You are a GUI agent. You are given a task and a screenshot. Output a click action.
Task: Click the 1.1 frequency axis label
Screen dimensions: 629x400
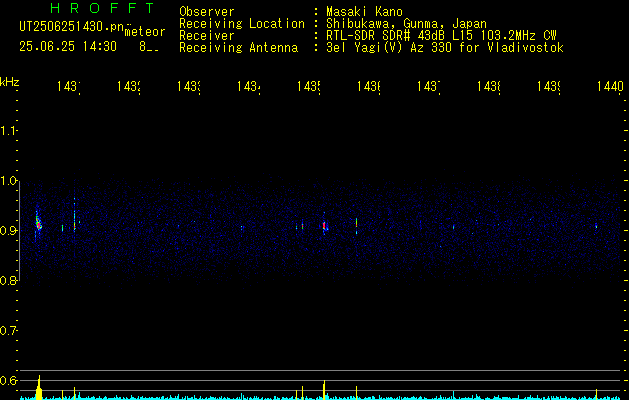pos(9,131)
